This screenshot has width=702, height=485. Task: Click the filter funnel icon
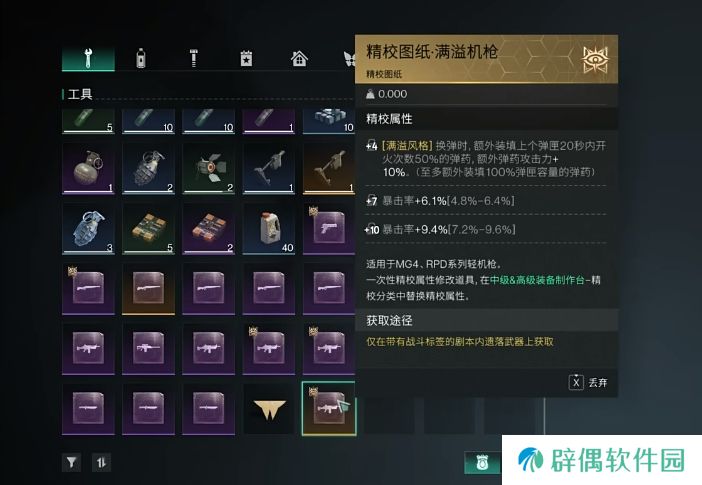coord(72,462)
